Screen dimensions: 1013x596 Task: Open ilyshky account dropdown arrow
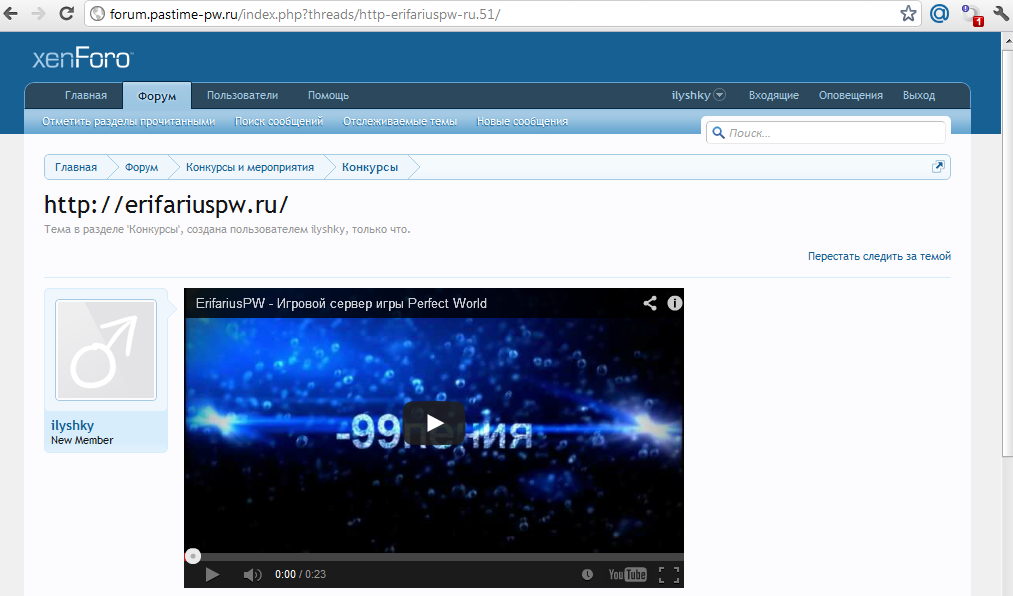coord(719,95)
